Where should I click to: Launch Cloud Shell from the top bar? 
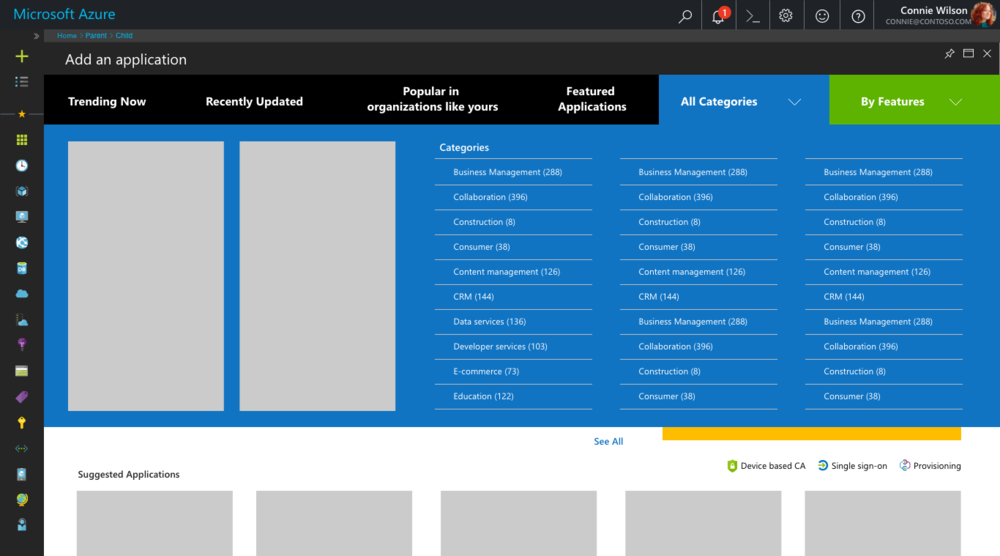point(753,17)
